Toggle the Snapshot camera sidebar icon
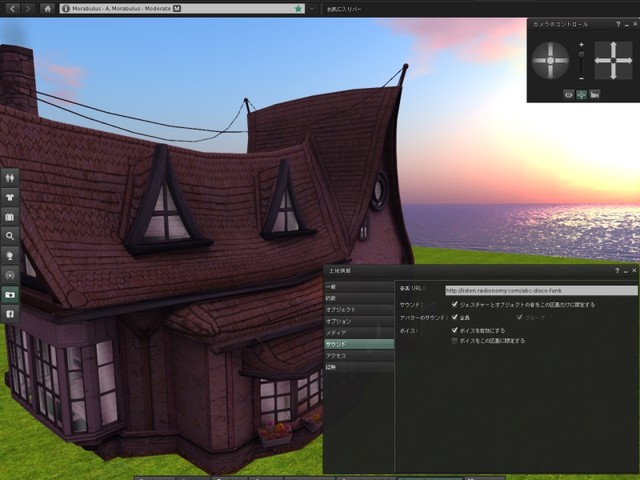 (x=10, y=294)
